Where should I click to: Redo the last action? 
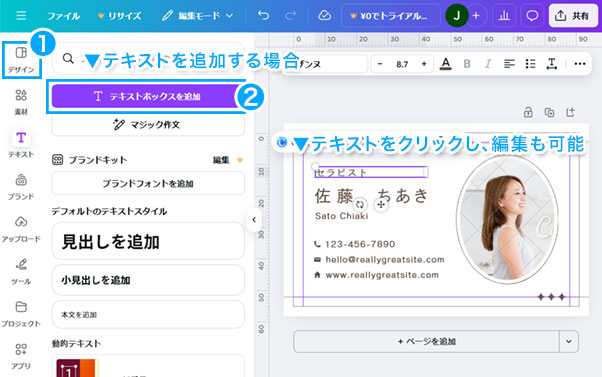coord(290,16)
